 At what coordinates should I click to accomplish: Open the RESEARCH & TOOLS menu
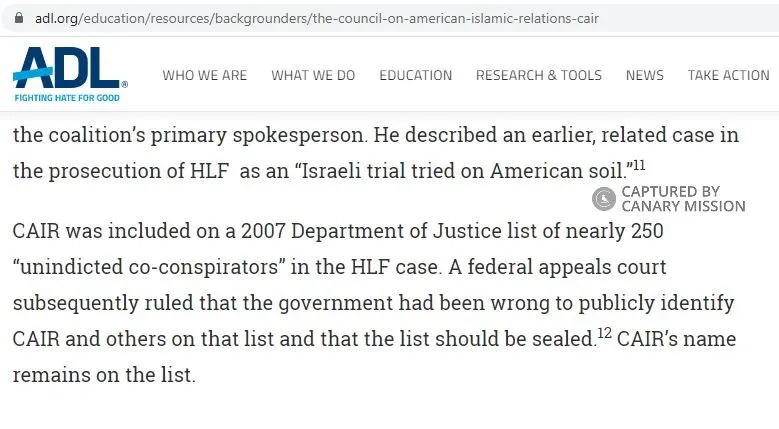(x=538, y=75)
